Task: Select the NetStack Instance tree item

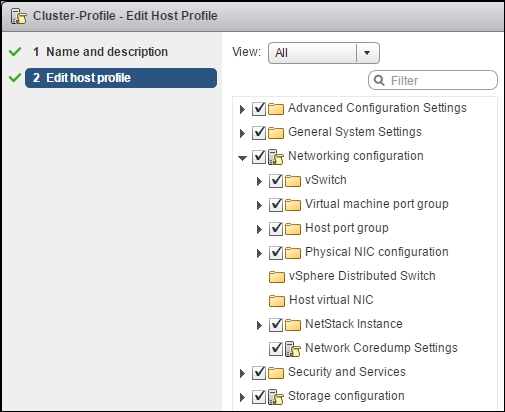Action: 354,324
